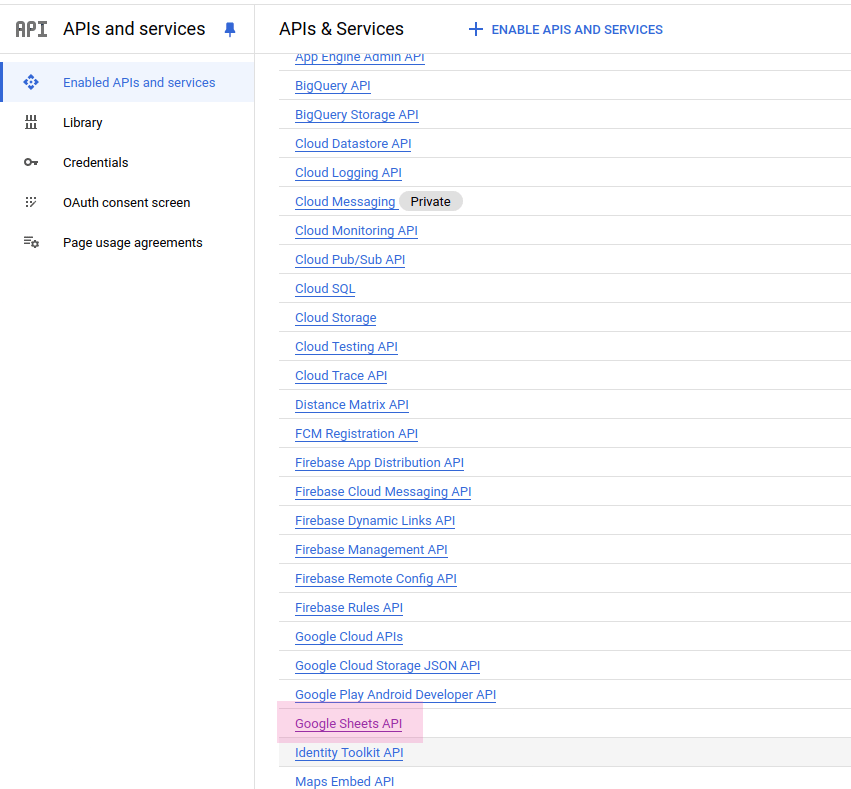Open Google Play Android Developer API
Screen dimensions: 851x789
pyautogui.click(x=395, y=695)
